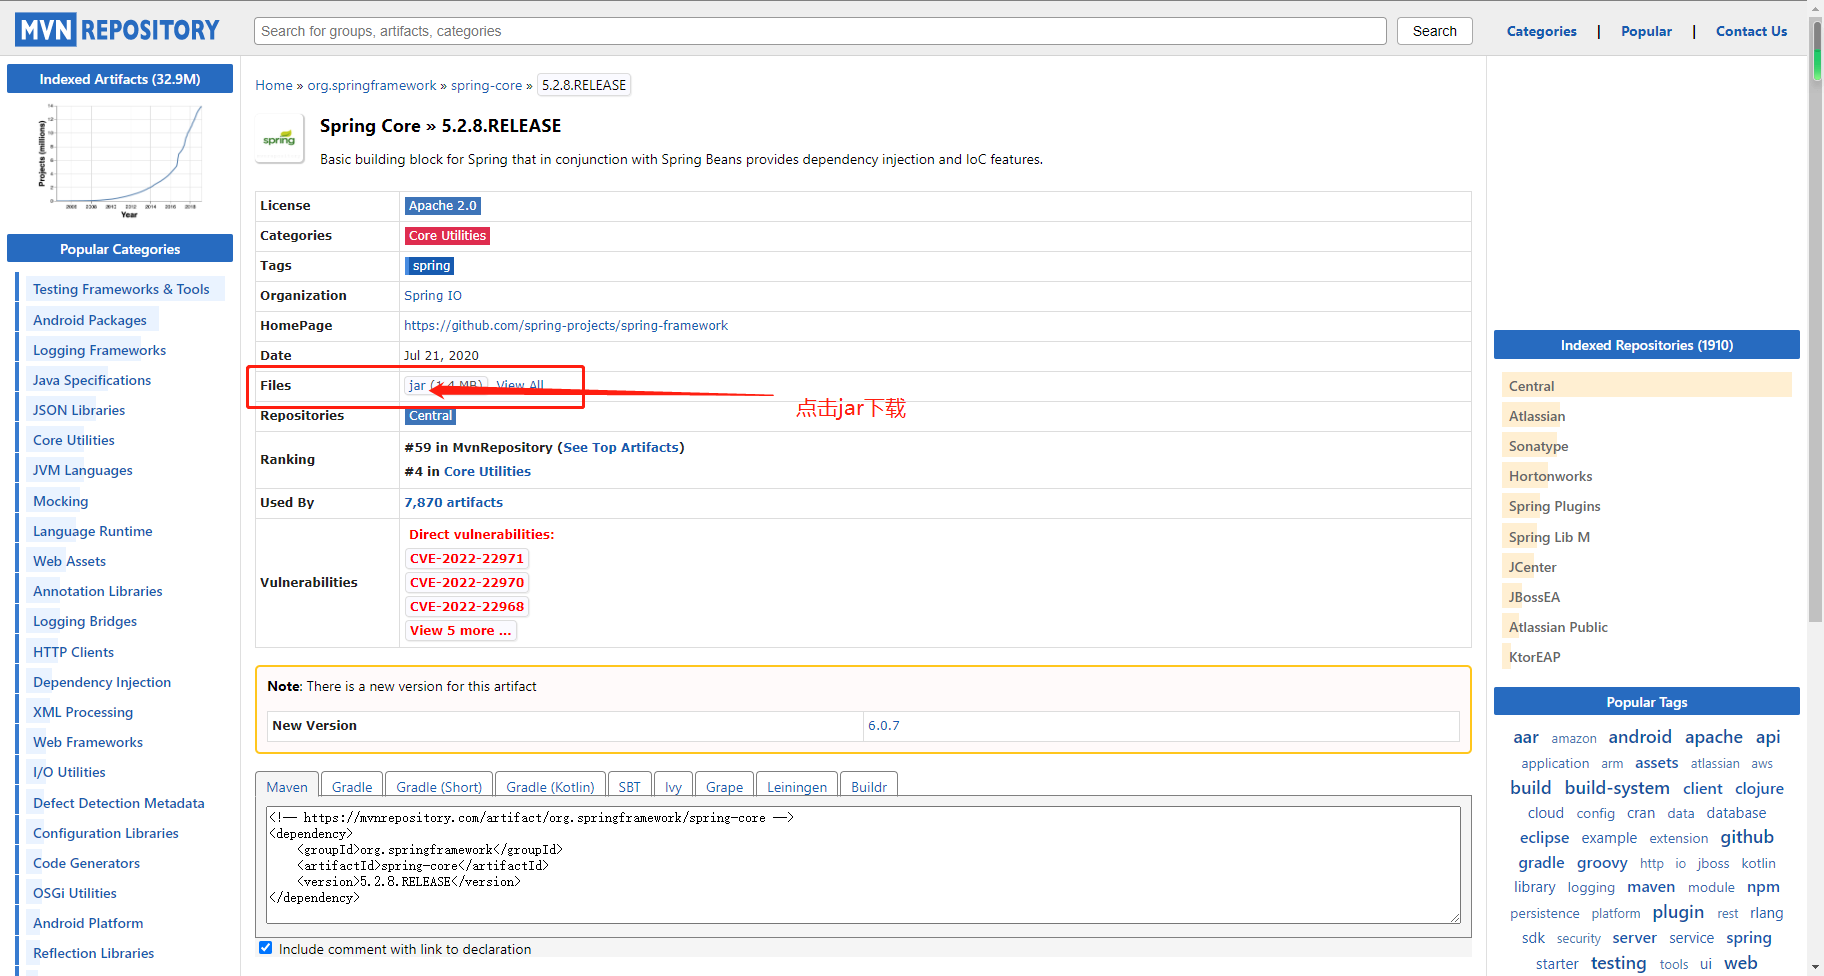Open the Contact Us page
Viewport: 1824px width, 976px height.
(x=1751, y=31)
